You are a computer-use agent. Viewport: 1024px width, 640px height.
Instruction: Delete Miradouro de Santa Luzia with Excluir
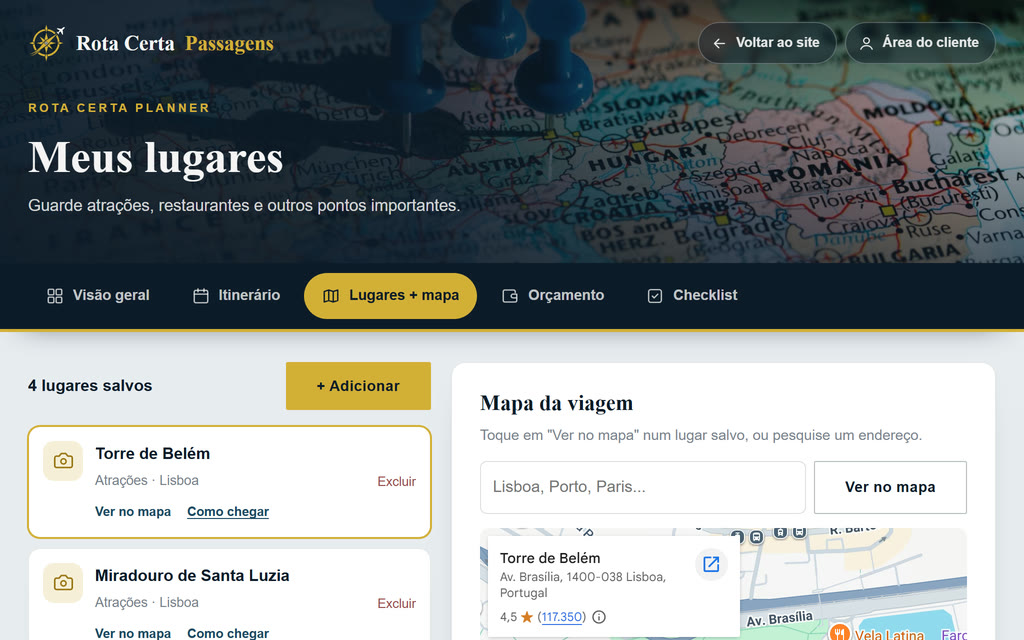click(396, 603)
